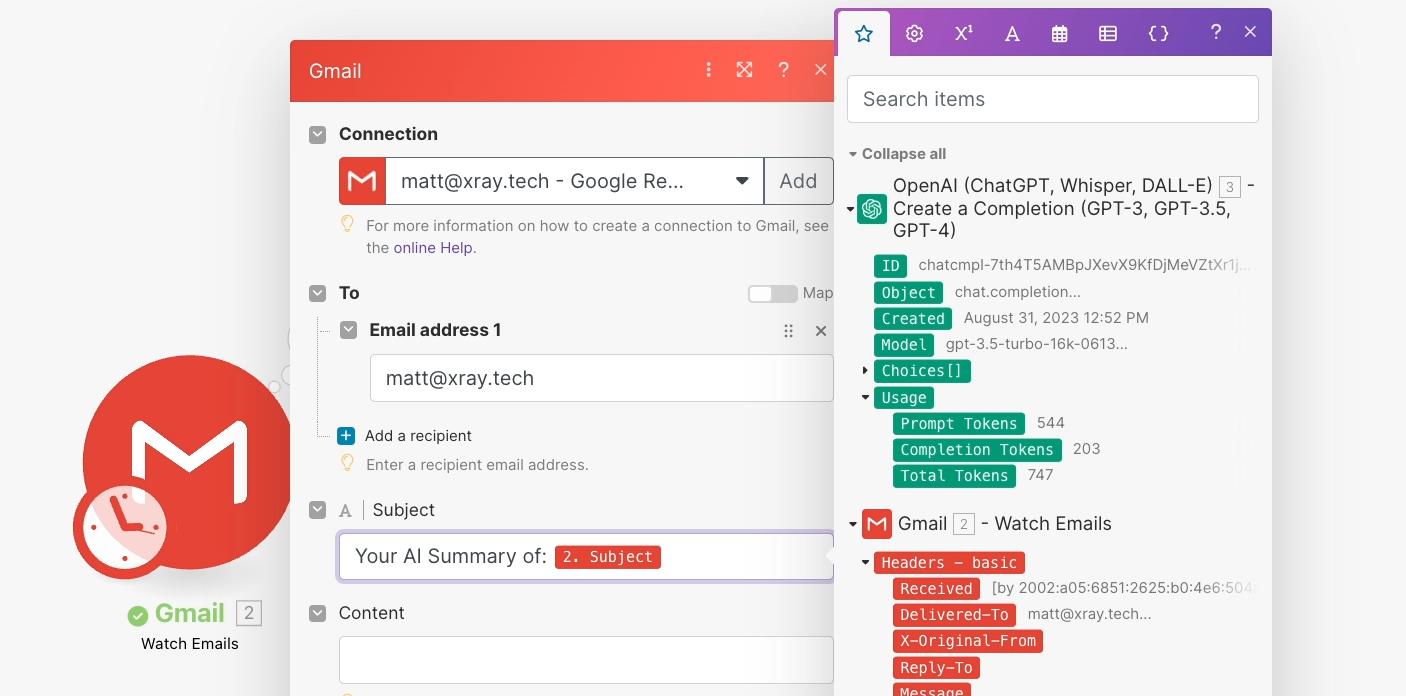Select the X-Original-From header pill
This screenshot has width=1406, height=696.
point(967,641)
